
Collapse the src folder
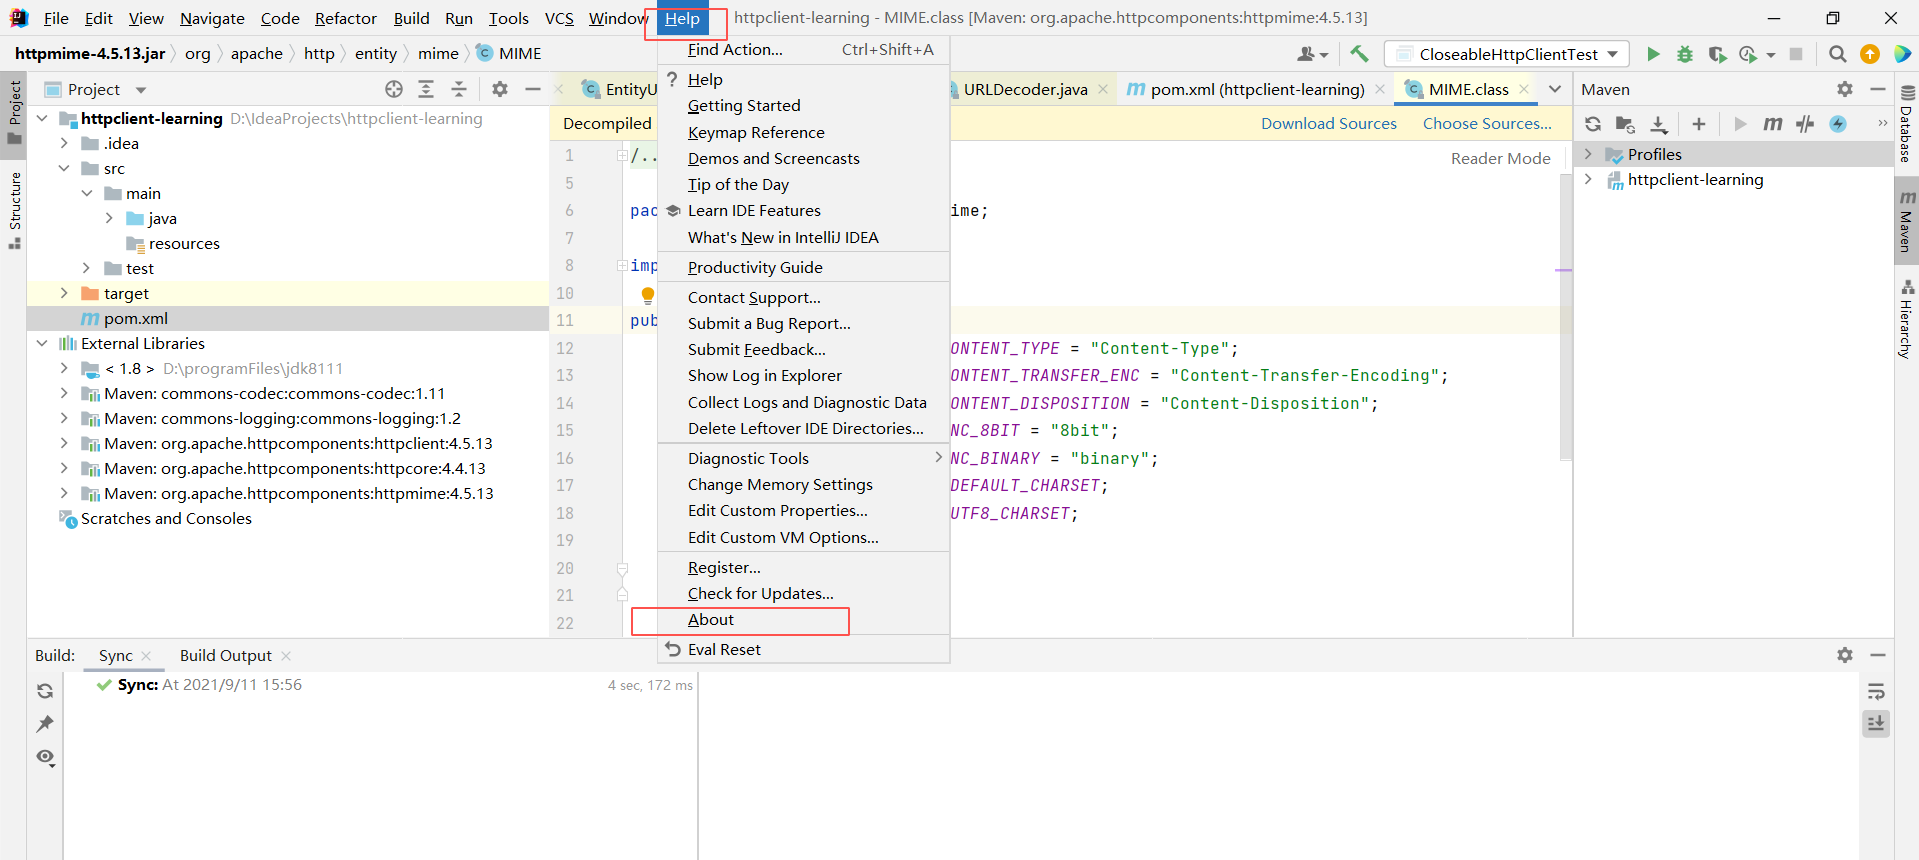tap(64, 168)
